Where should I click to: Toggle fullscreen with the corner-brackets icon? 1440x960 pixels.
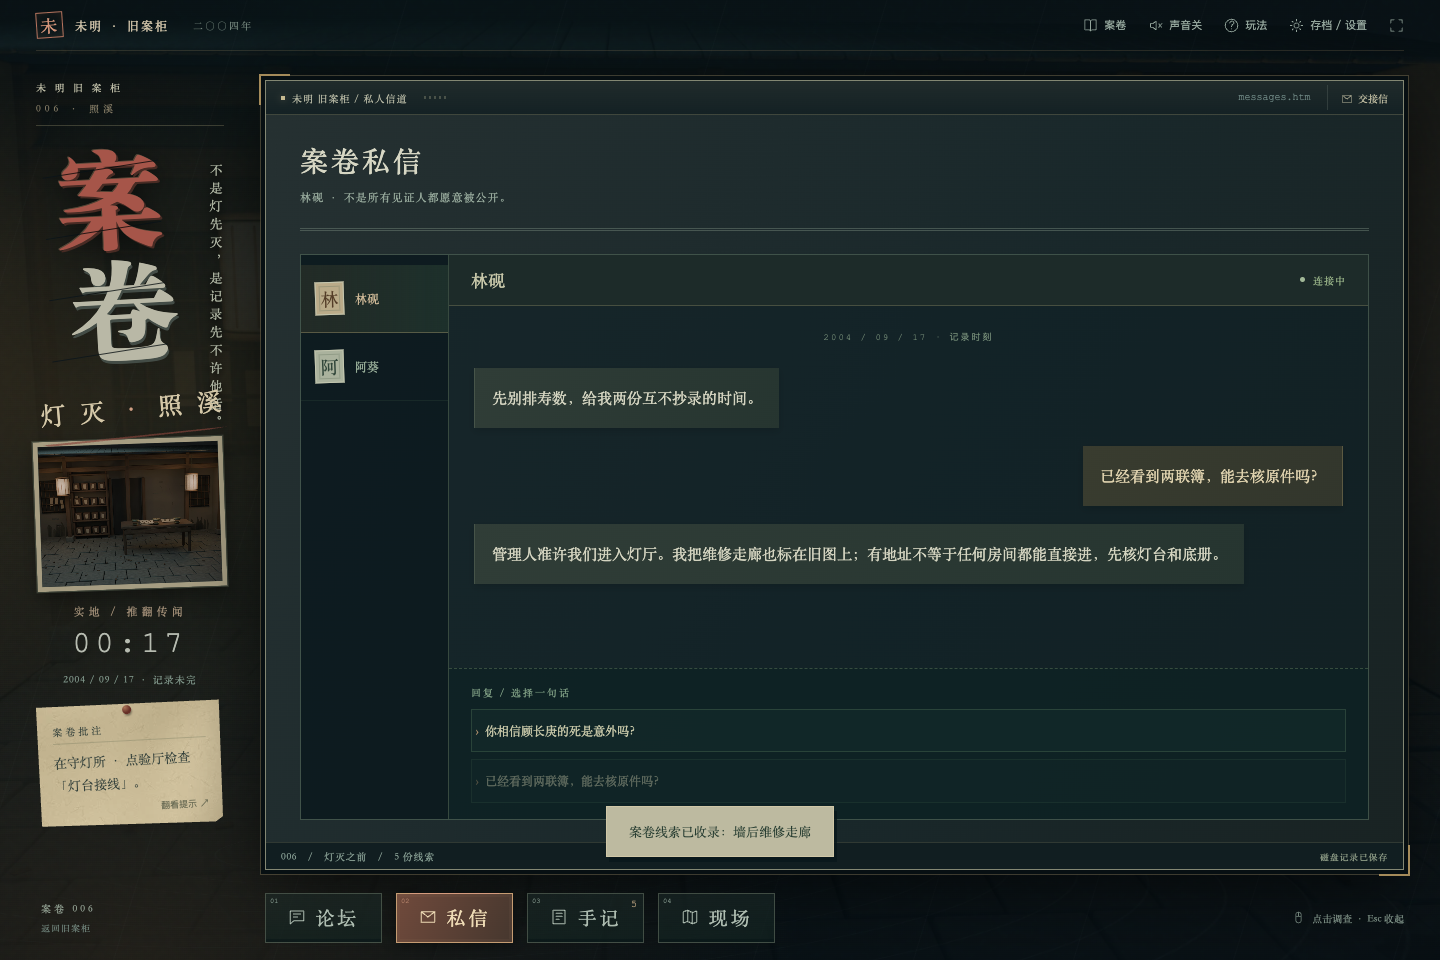click(1396, 25)
